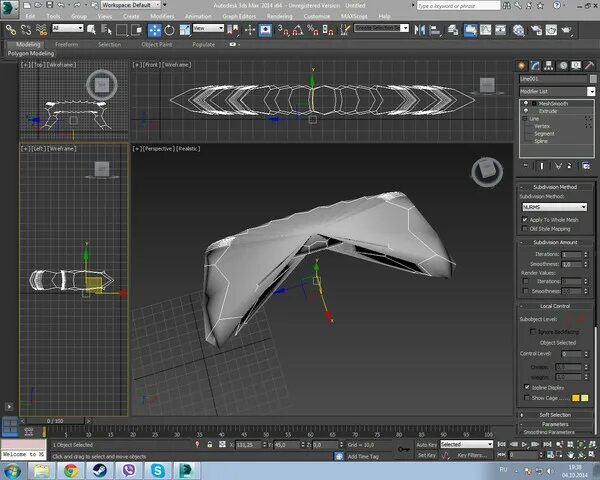Click the Auto Key button
Viewport: 600px width, 480px height.
point(426,445)
